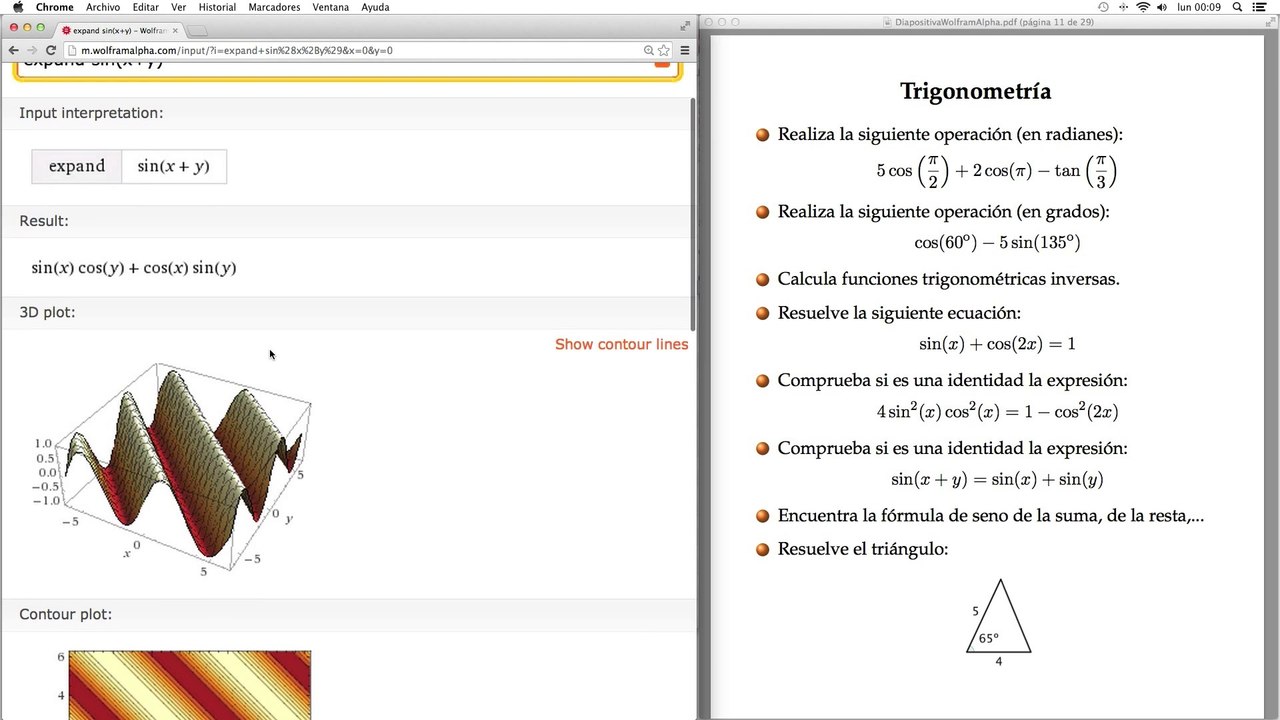The width and height of the screenshot is (1280, 720).
Task: Reload the Wolfram Alpha page
Action: pyautogui.click(x=51, y=50)
